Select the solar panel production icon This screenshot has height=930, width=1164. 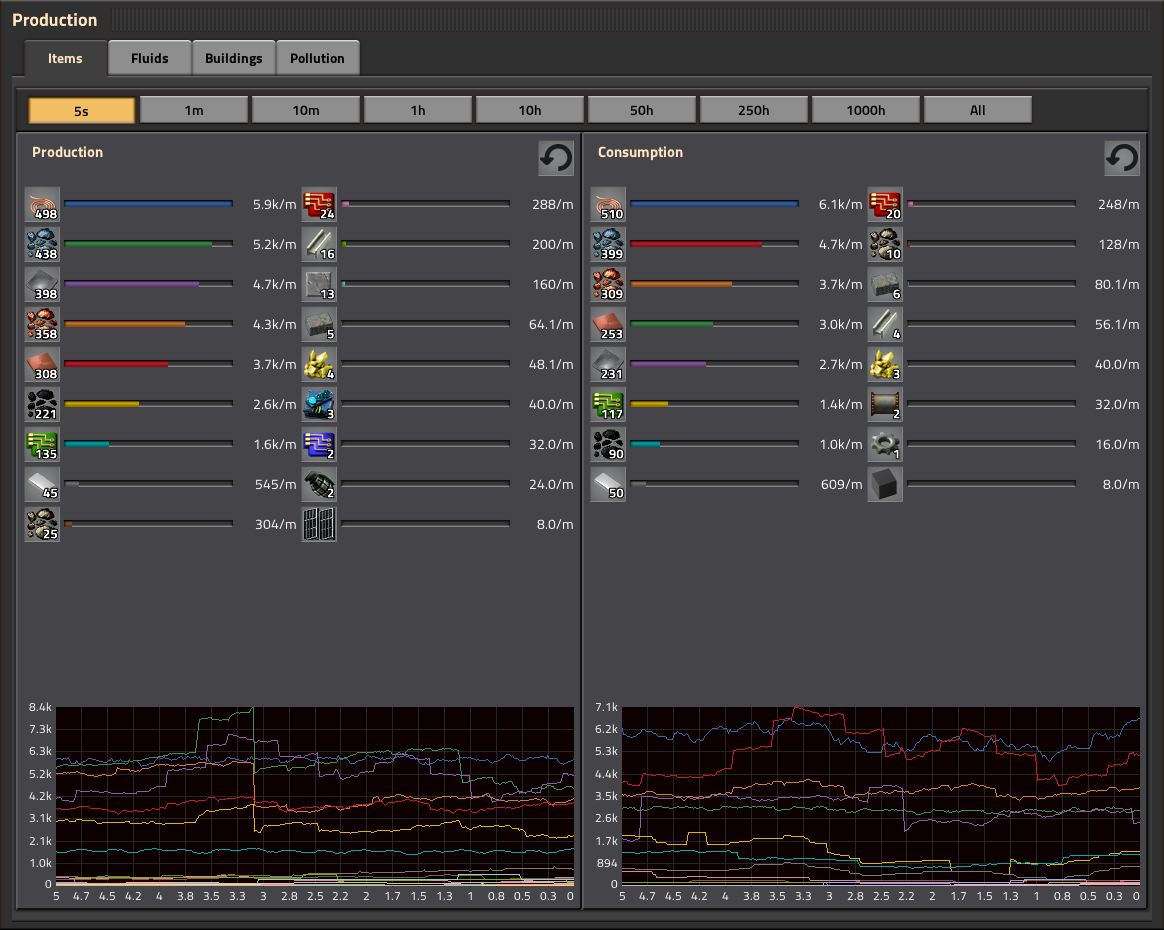click(x=319, y=524)
